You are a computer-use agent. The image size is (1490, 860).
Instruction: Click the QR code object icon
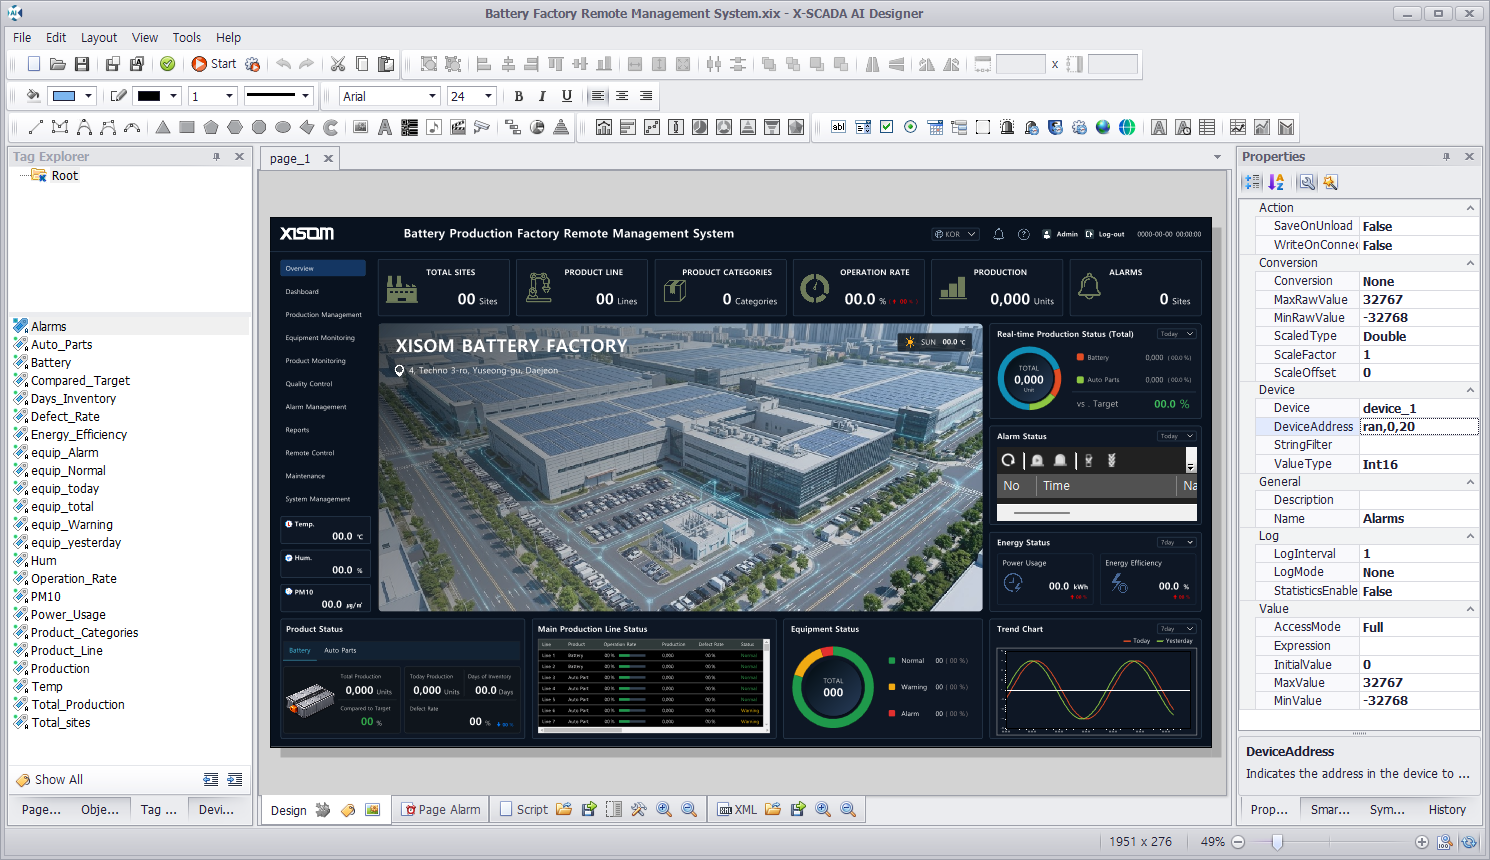(409, 127)
